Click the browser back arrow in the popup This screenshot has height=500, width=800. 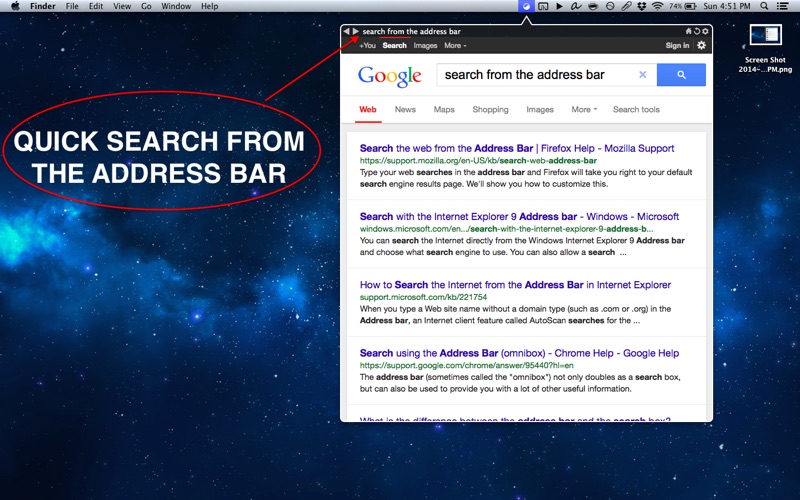346,31
